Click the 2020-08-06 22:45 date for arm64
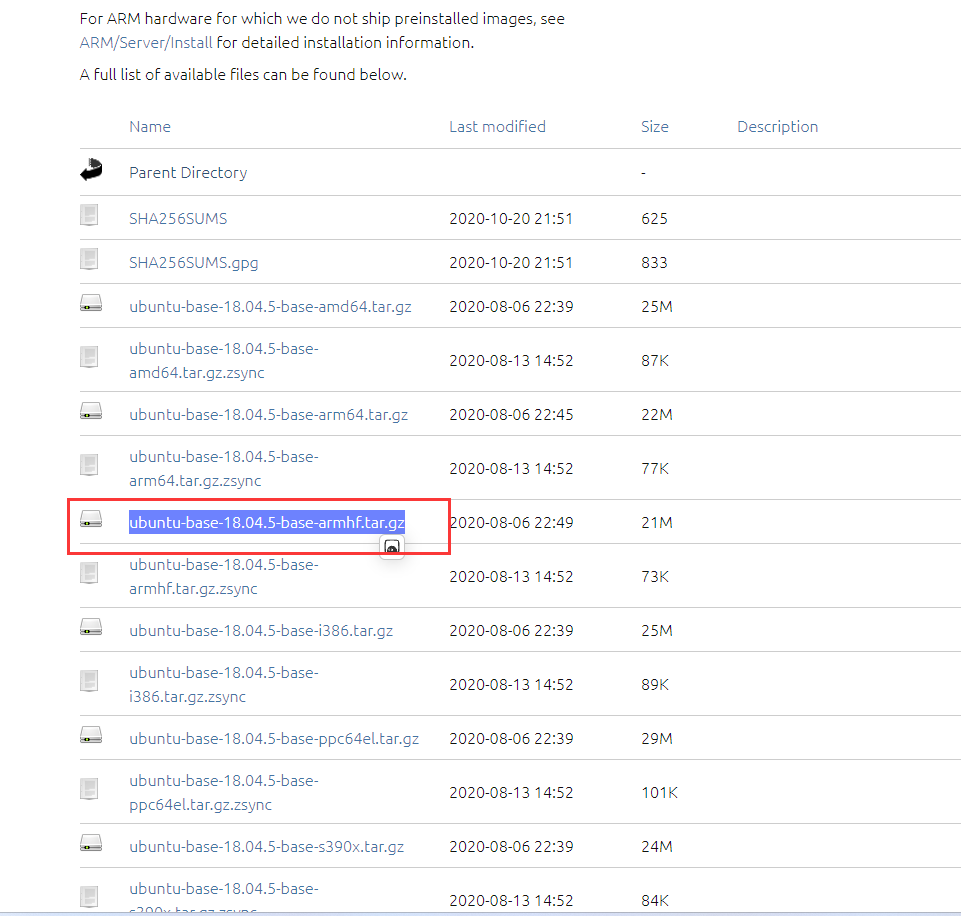Viewport: 961px width, 916px height. click(511, 415)
